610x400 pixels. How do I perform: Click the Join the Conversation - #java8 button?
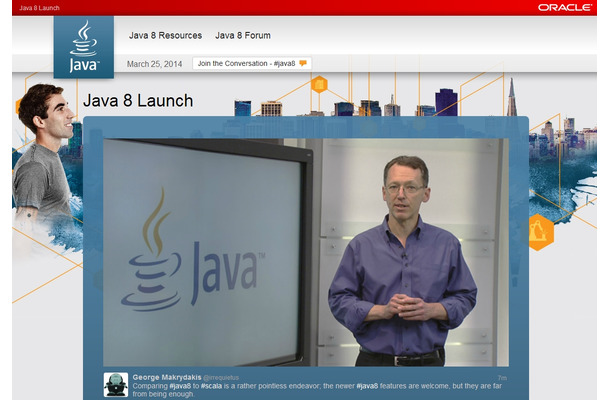[x=252, y=63]
